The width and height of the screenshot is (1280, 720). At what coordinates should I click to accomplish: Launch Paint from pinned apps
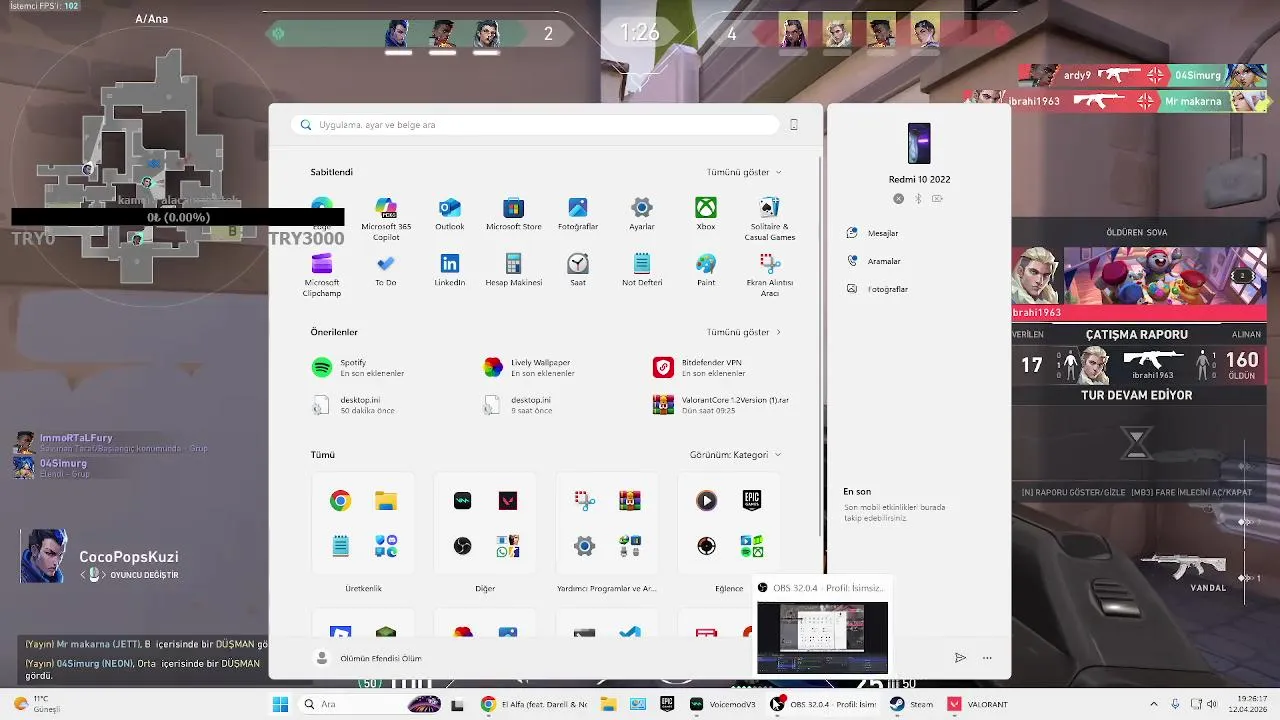click(x=706, y=270)
